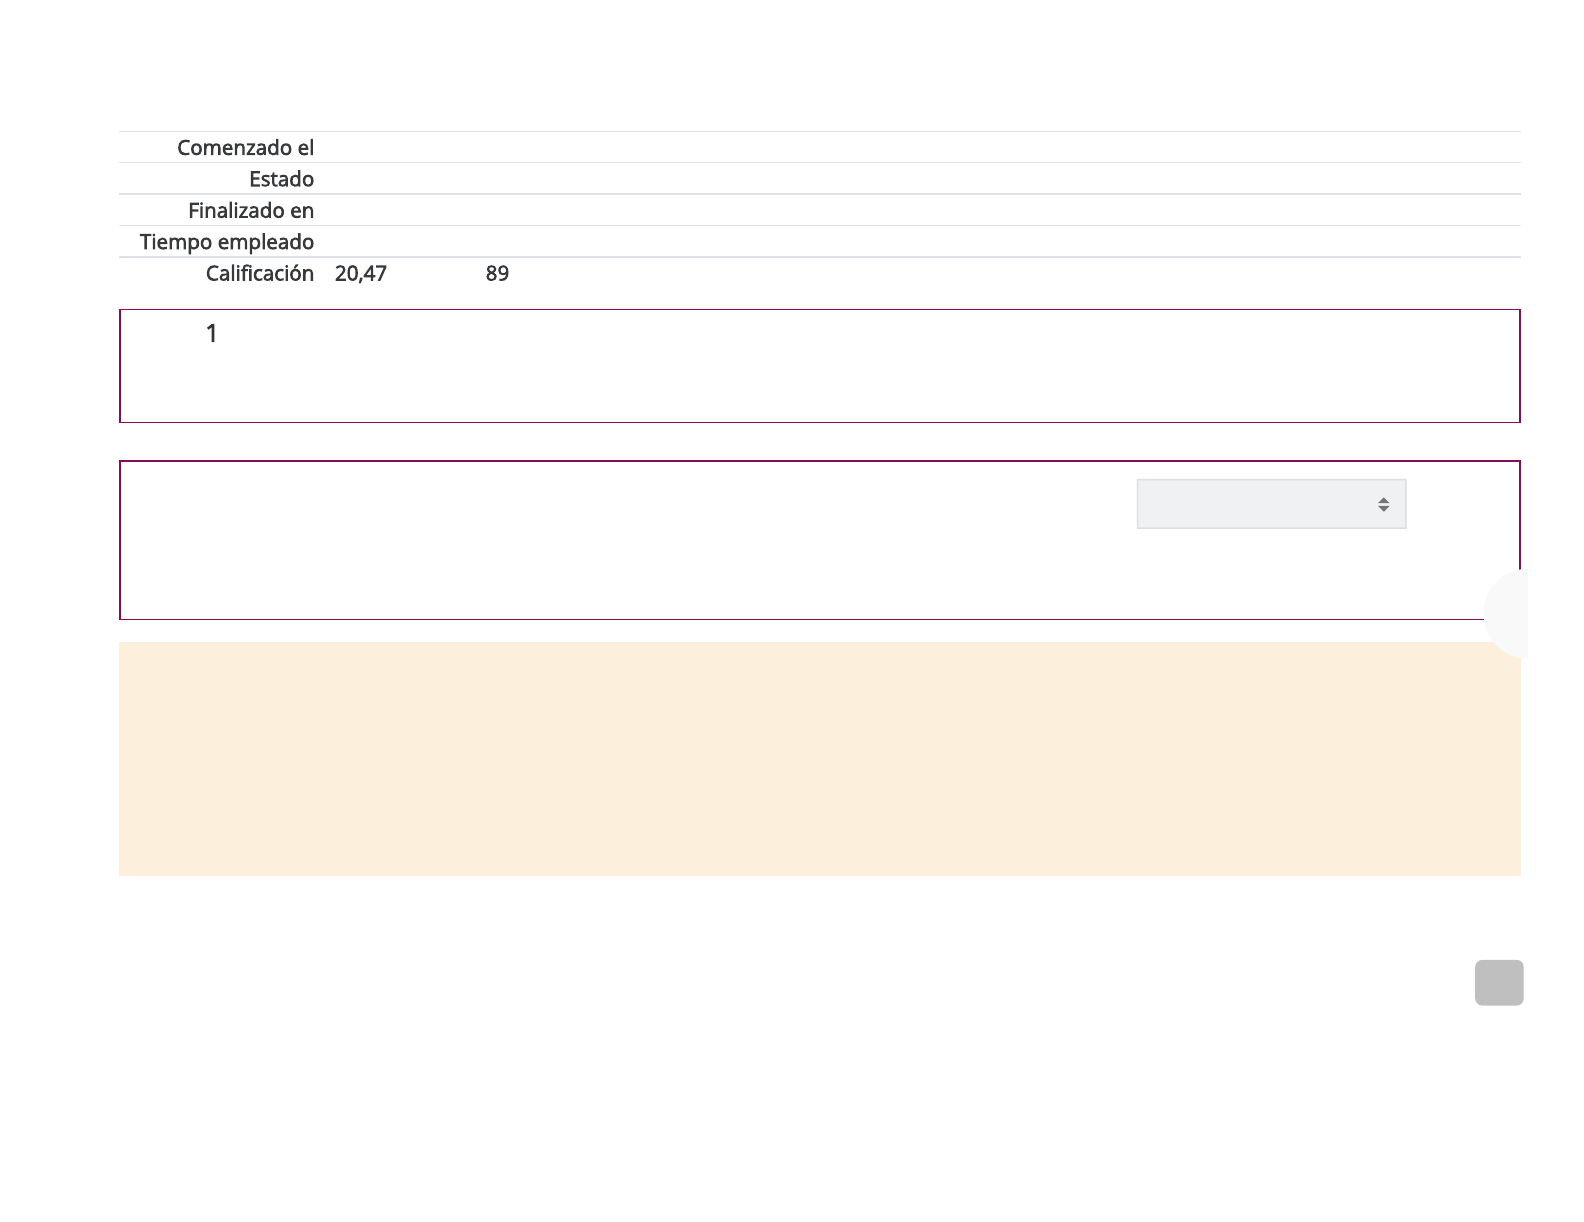This screenshot has height=1222, width=1584.
Task: Click the round tab at the right edge
Action: [x=1507, y=613]
